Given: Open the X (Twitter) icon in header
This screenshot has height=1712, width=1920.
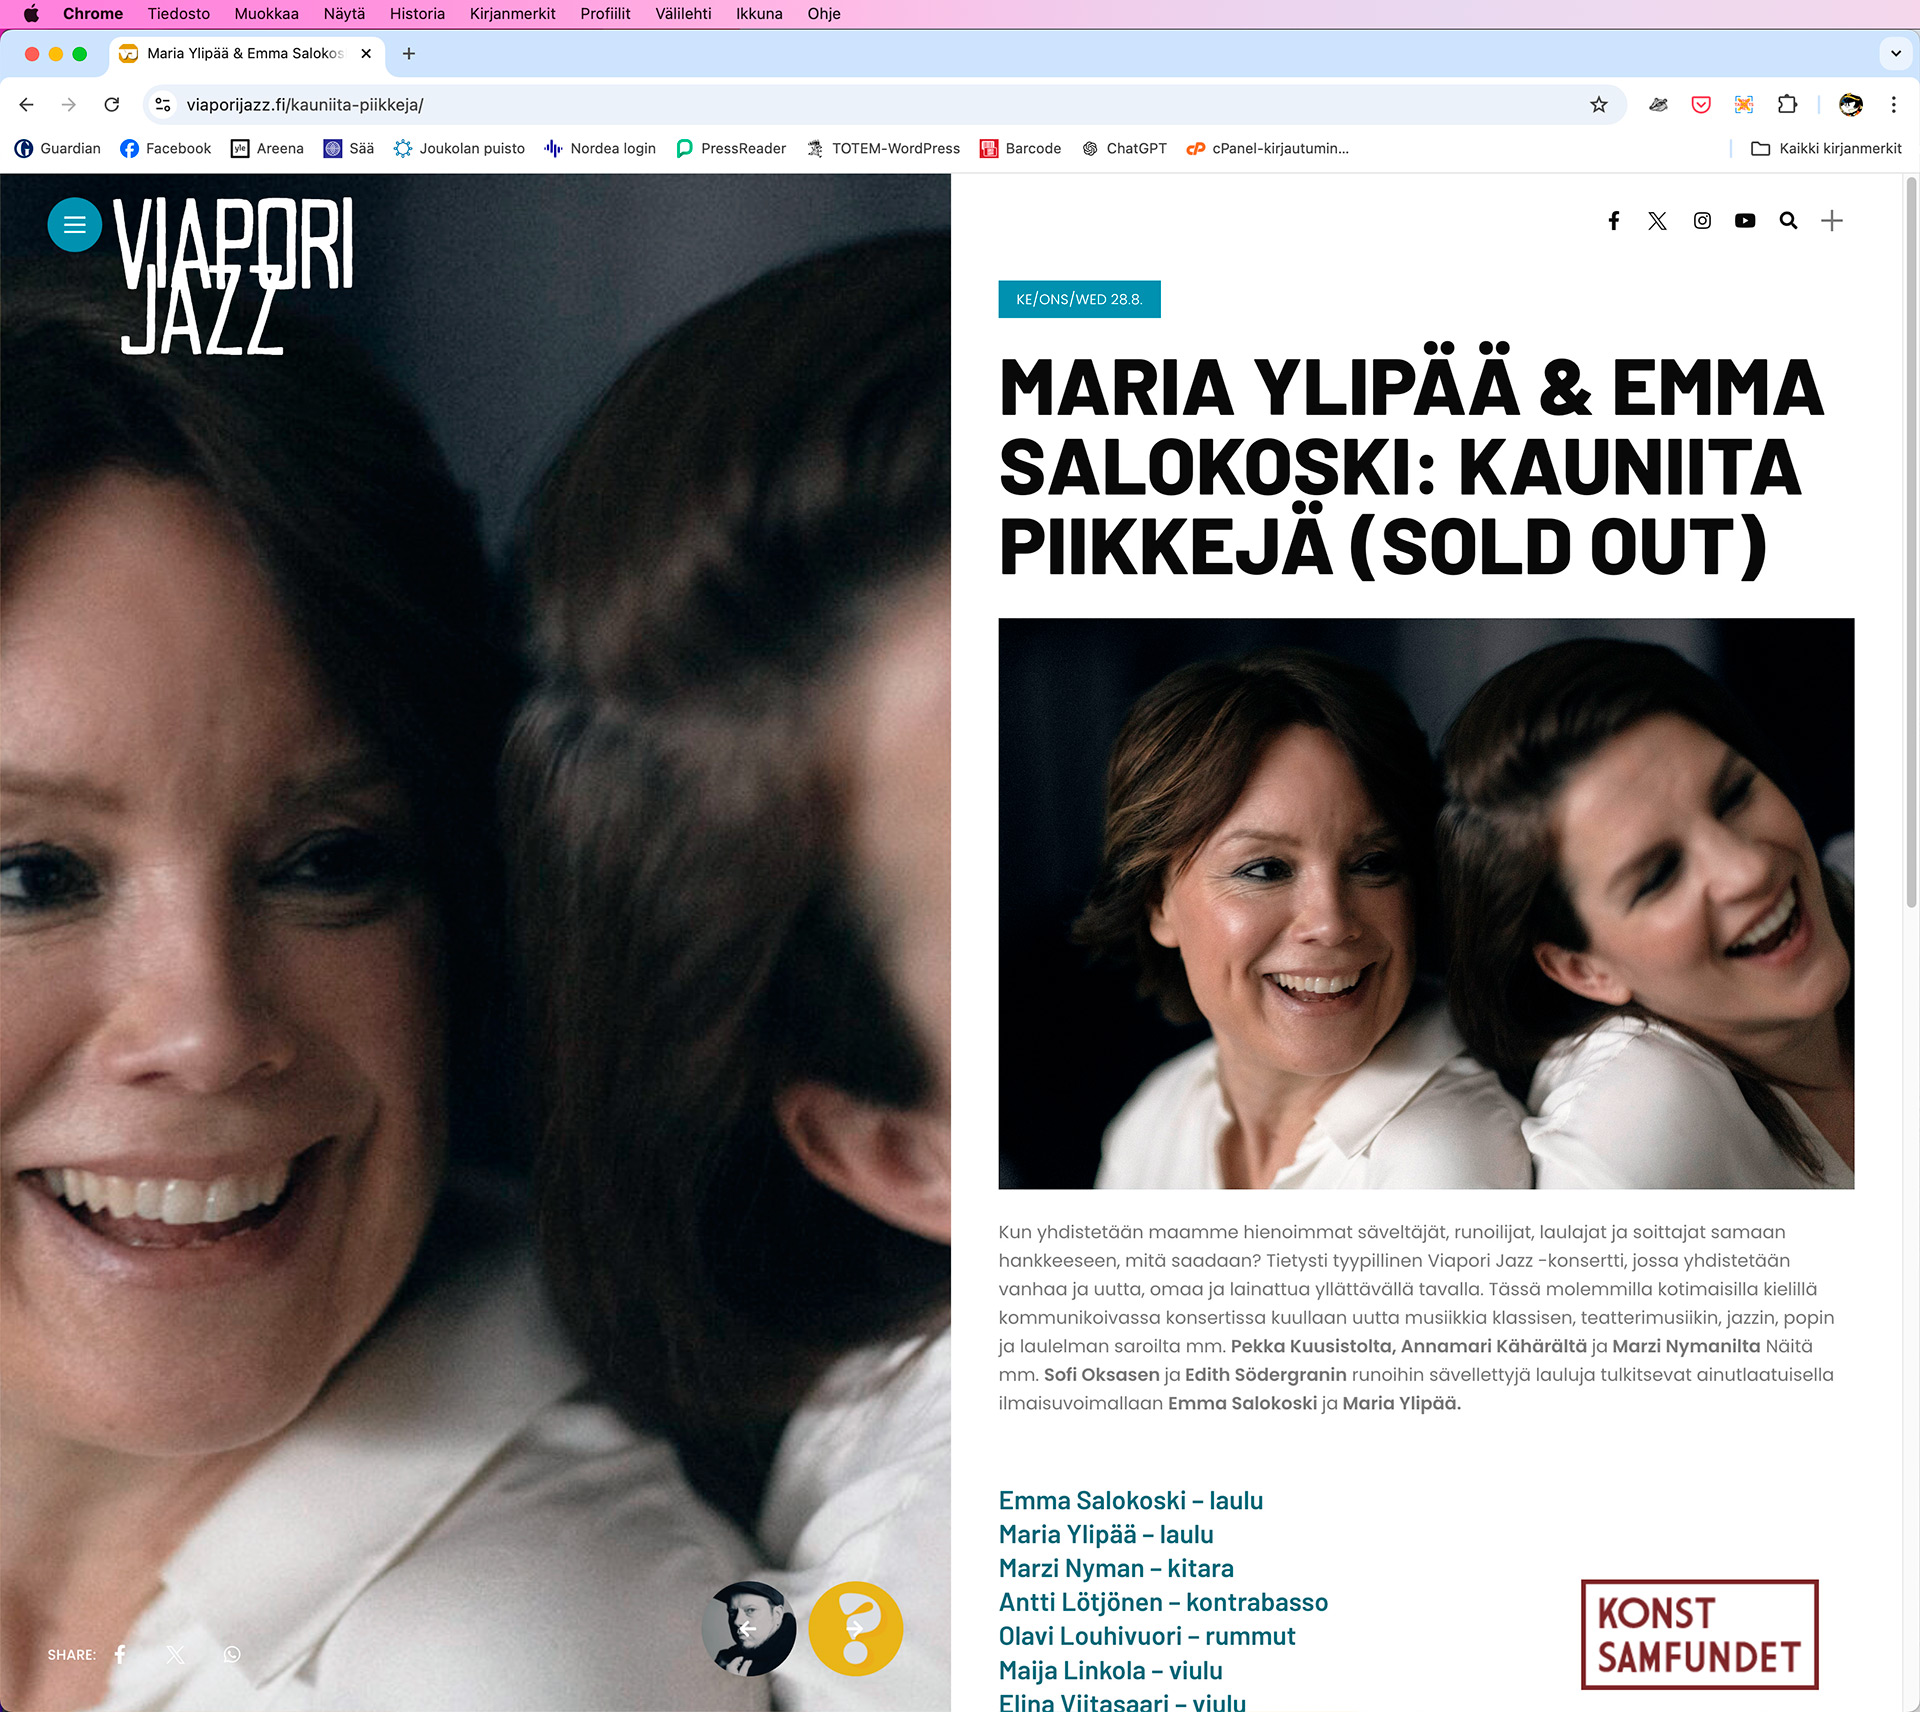Looking at the screenshot, I should pos(1657,221).
